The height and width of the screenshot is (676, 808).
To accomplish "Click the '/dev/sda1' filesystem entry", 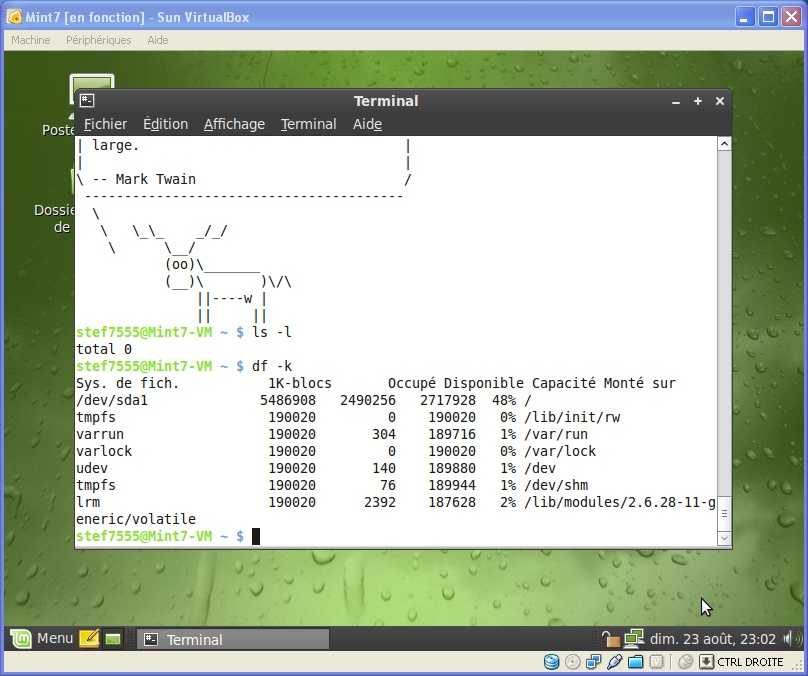I will pyautogui.click(x=112, y=400).
